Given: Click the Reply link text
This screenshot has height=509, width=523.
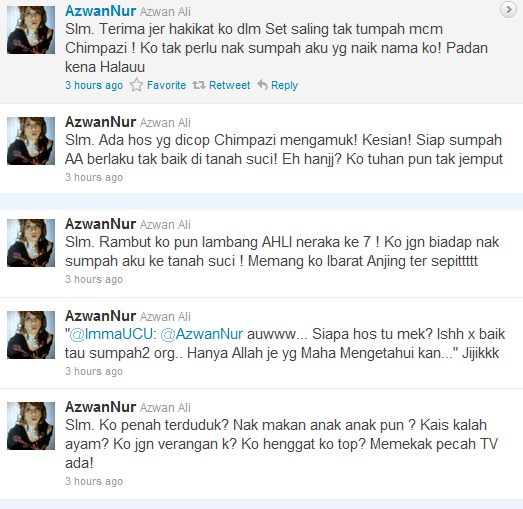Looking at the screenshot, I should tap(285, 86).
